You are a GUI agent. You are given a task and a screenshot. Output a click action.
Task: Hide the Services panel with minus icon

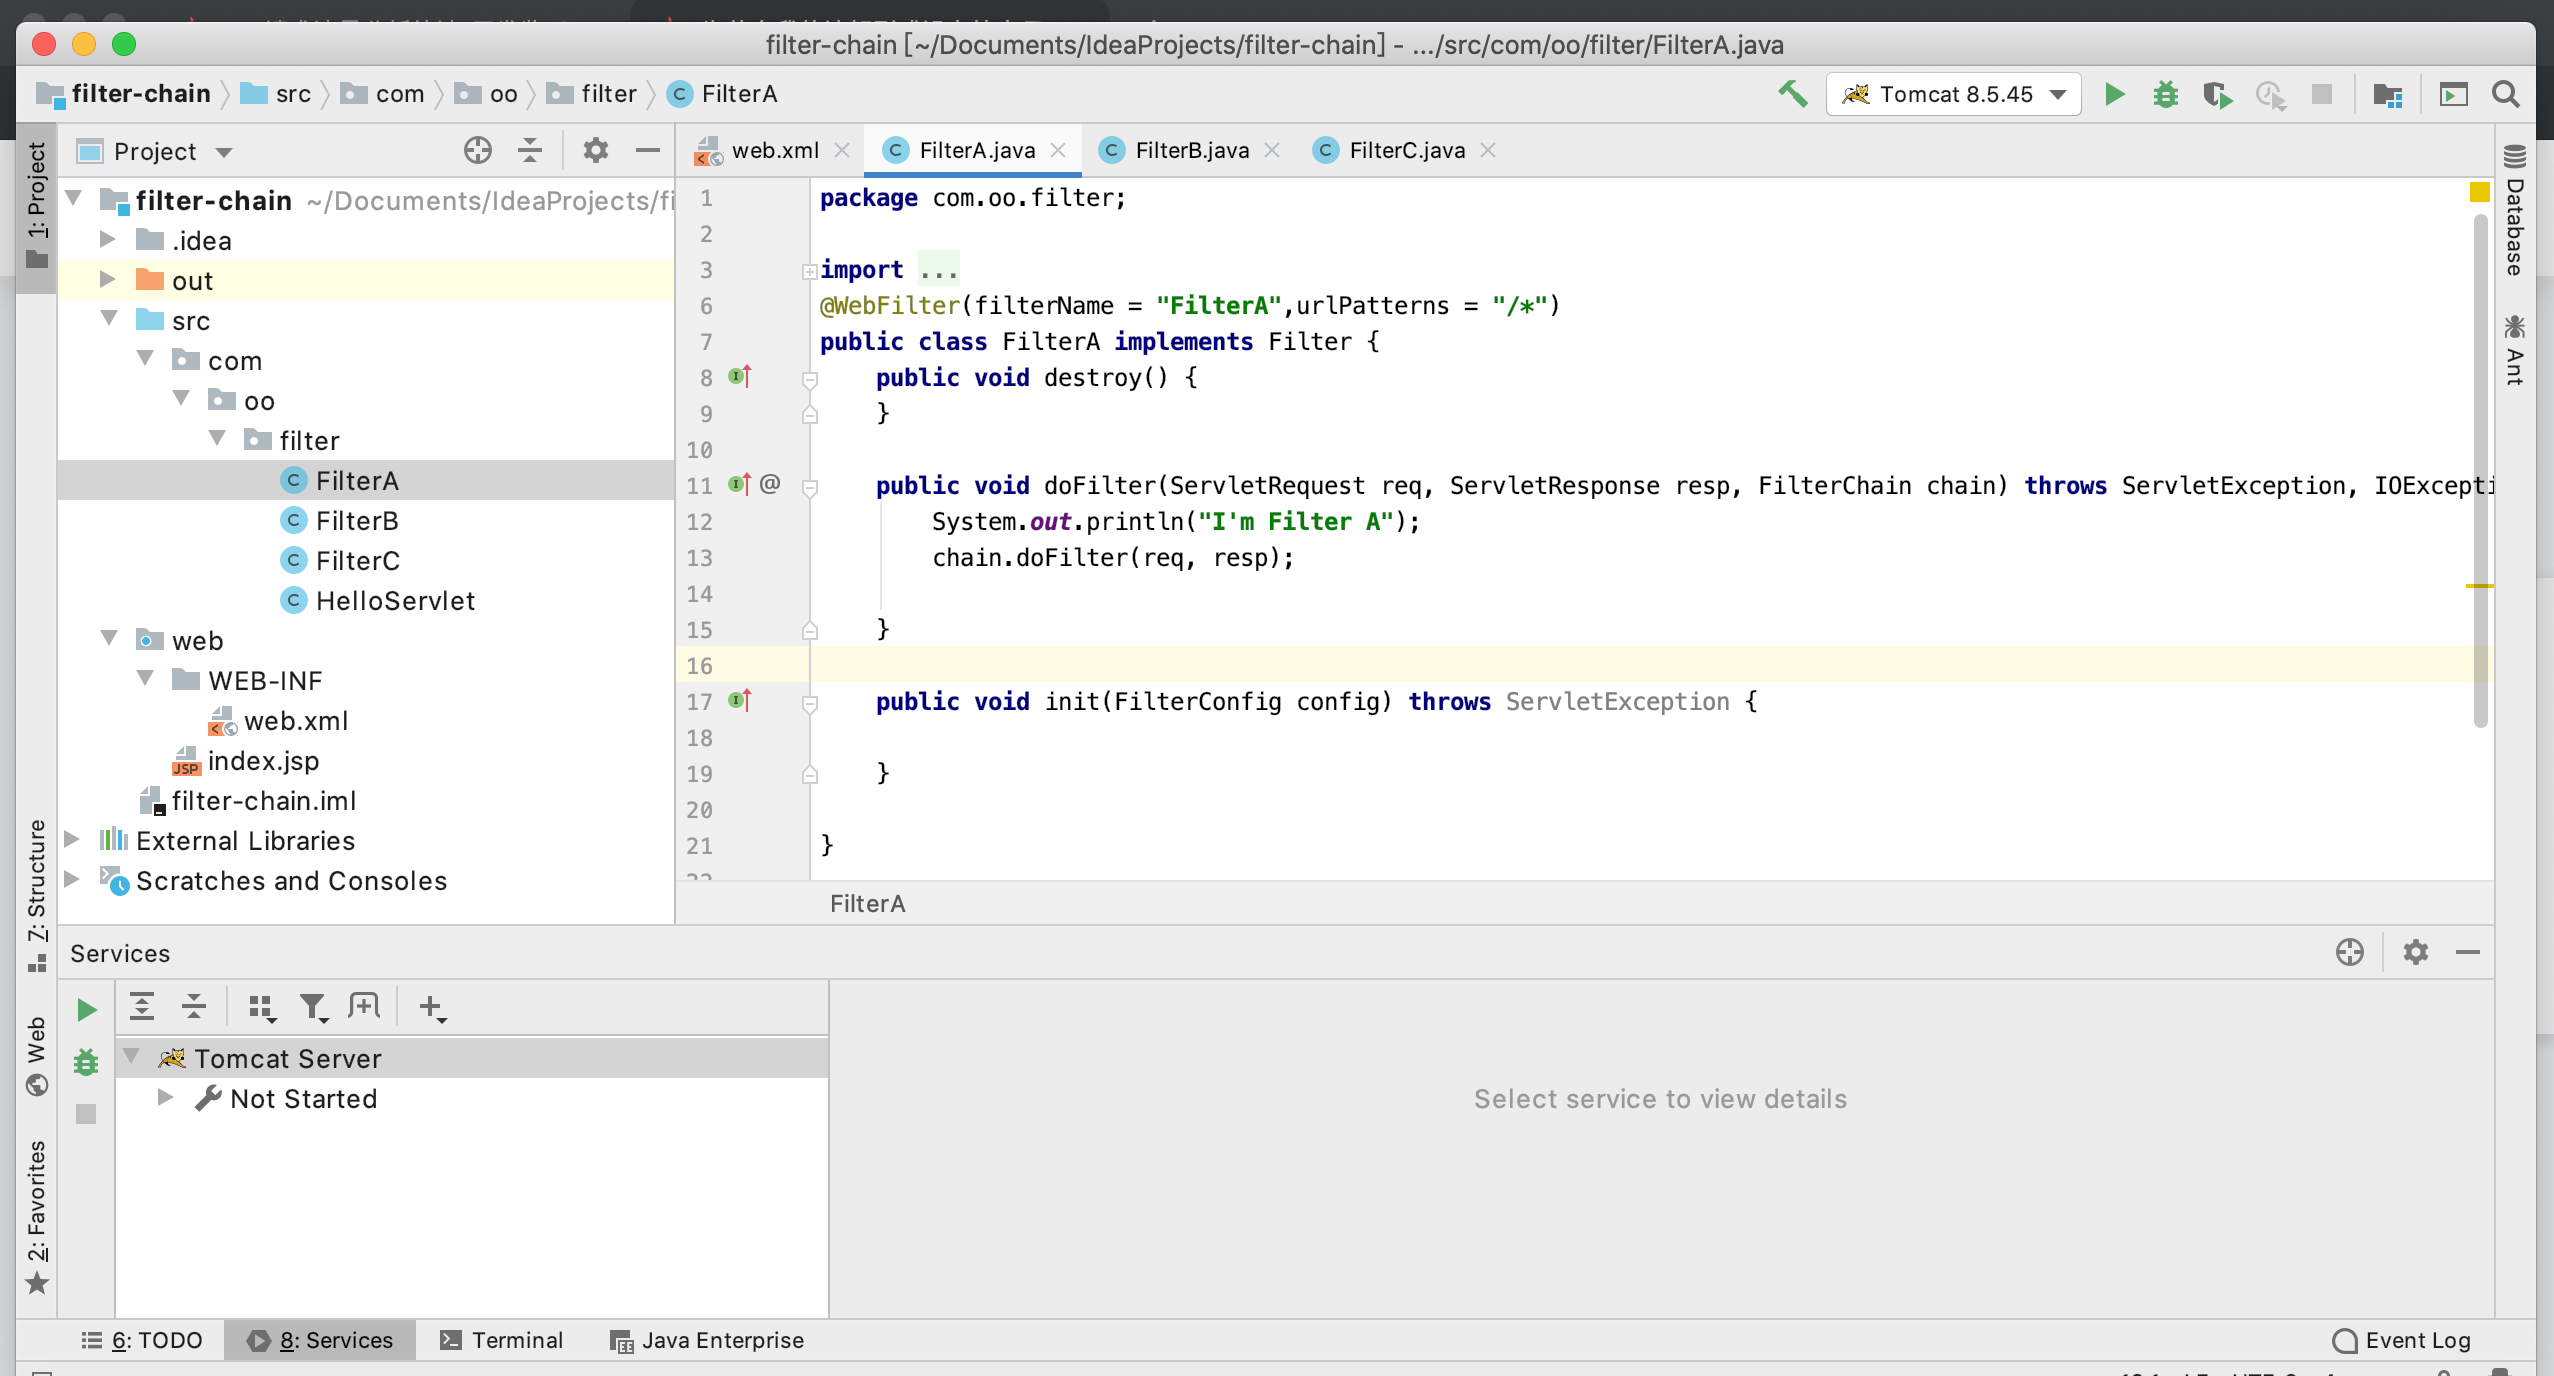(x=2468, y=952)
